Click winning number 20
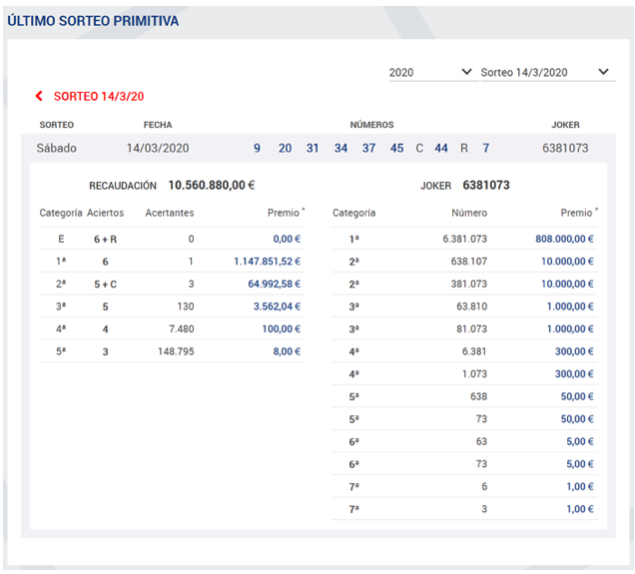635x574 pixels. click(x=285, y=148)
